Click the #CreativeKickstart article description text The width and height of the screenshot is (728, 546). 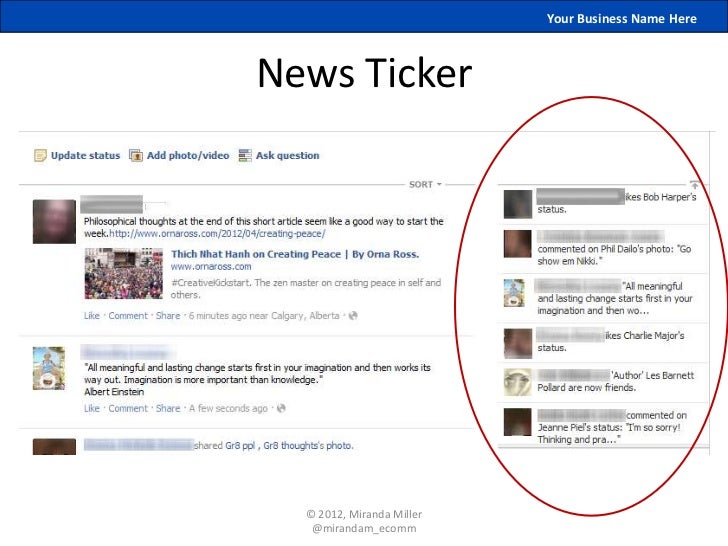[x=306, y=289]
